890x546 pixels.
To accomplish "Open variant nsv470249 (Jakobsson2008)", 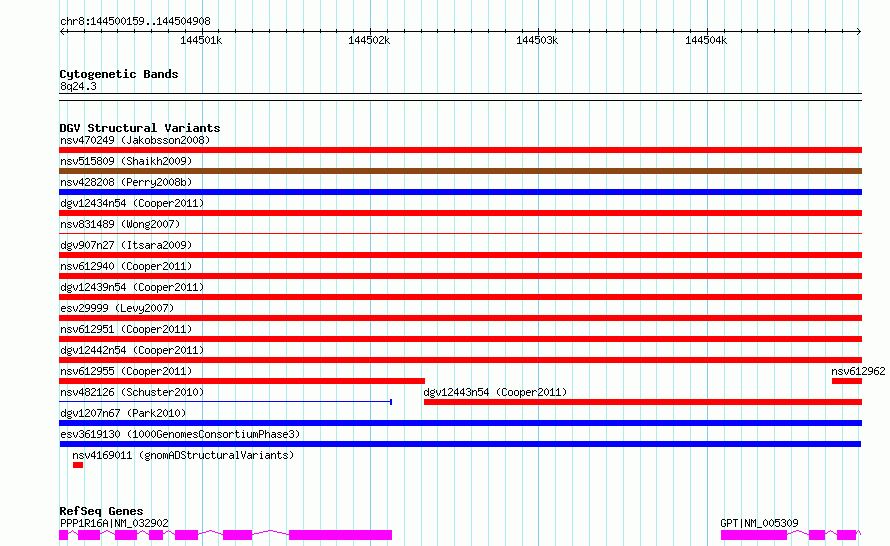I will tap(135, 140).
